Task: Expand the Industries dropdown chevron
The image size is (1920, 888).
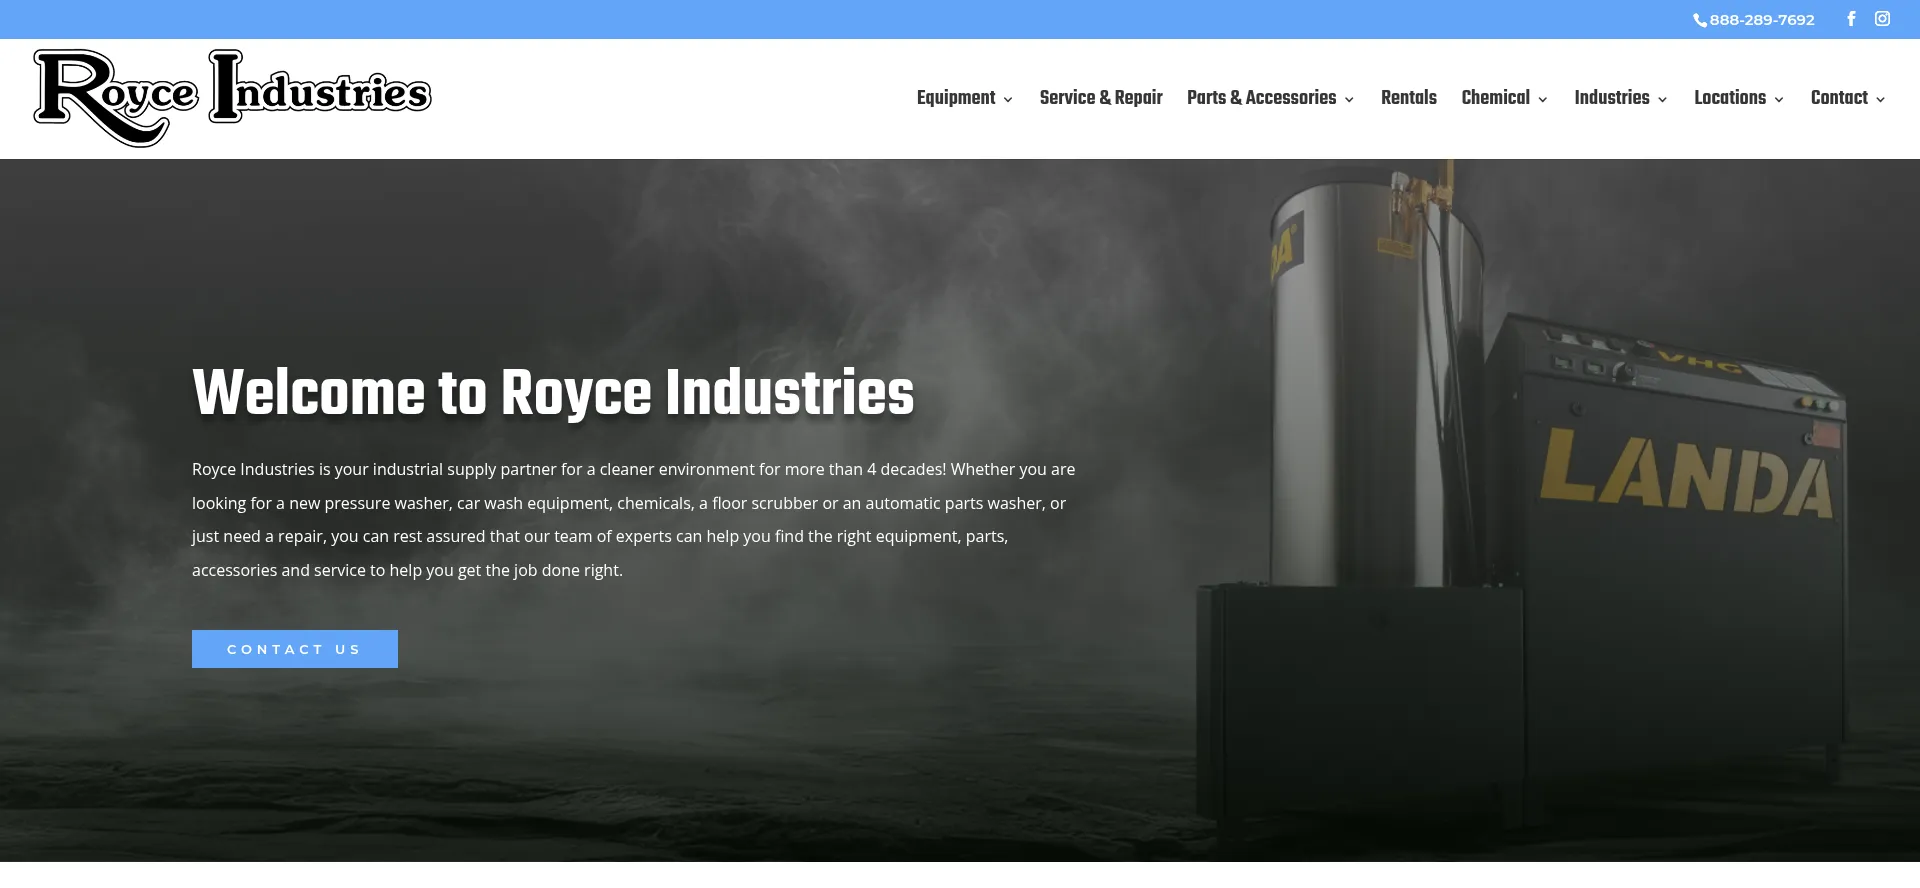Action: click(x=1662, y=99)
